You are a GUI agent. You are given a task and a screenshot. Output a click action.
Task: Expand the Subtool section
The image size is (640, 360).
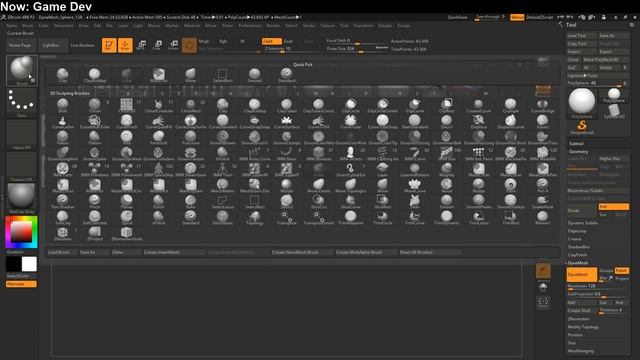click(576, 144)
